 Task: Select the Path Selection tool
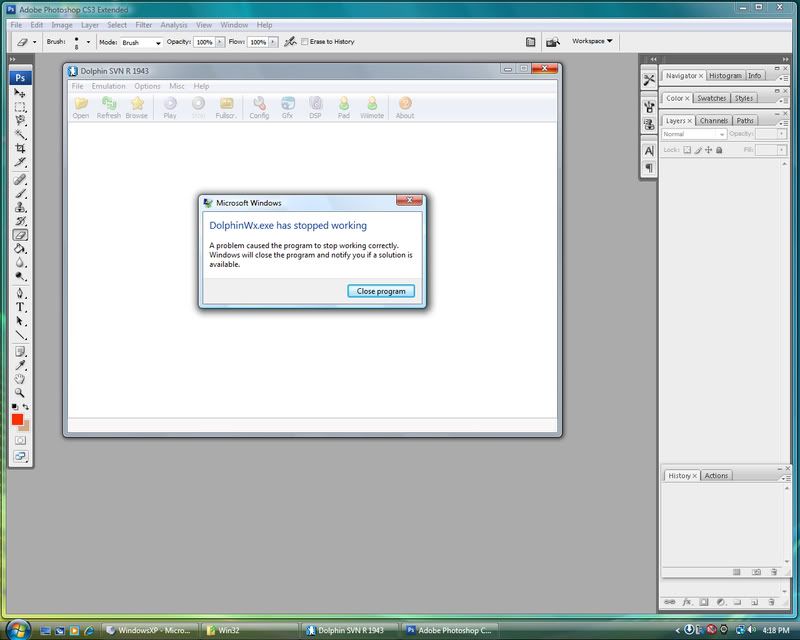click(20, 321)
